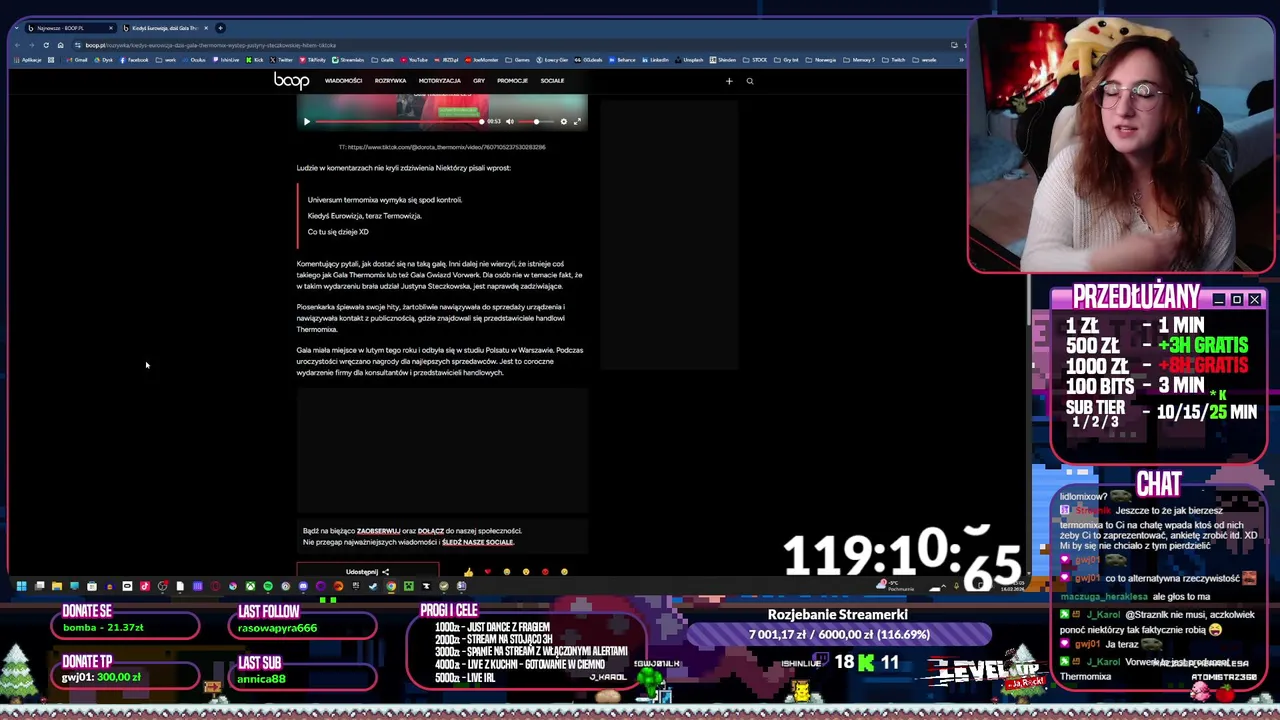Go back in the browser
Image resolution: width=1280 pixels, height=720 pixels.
pyautogui.click(x=18, y=45)
